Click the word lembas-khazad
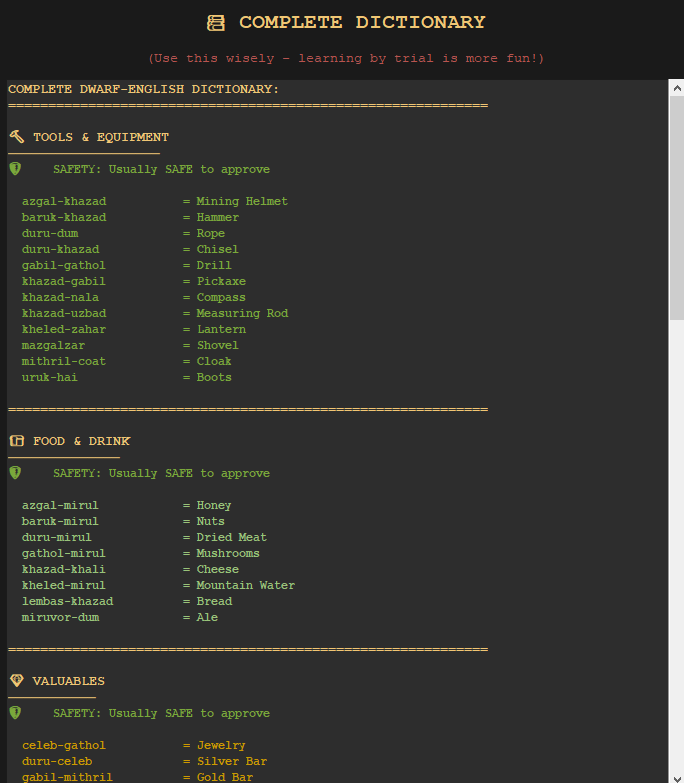684x783 pixels. (x=67, y=601)
